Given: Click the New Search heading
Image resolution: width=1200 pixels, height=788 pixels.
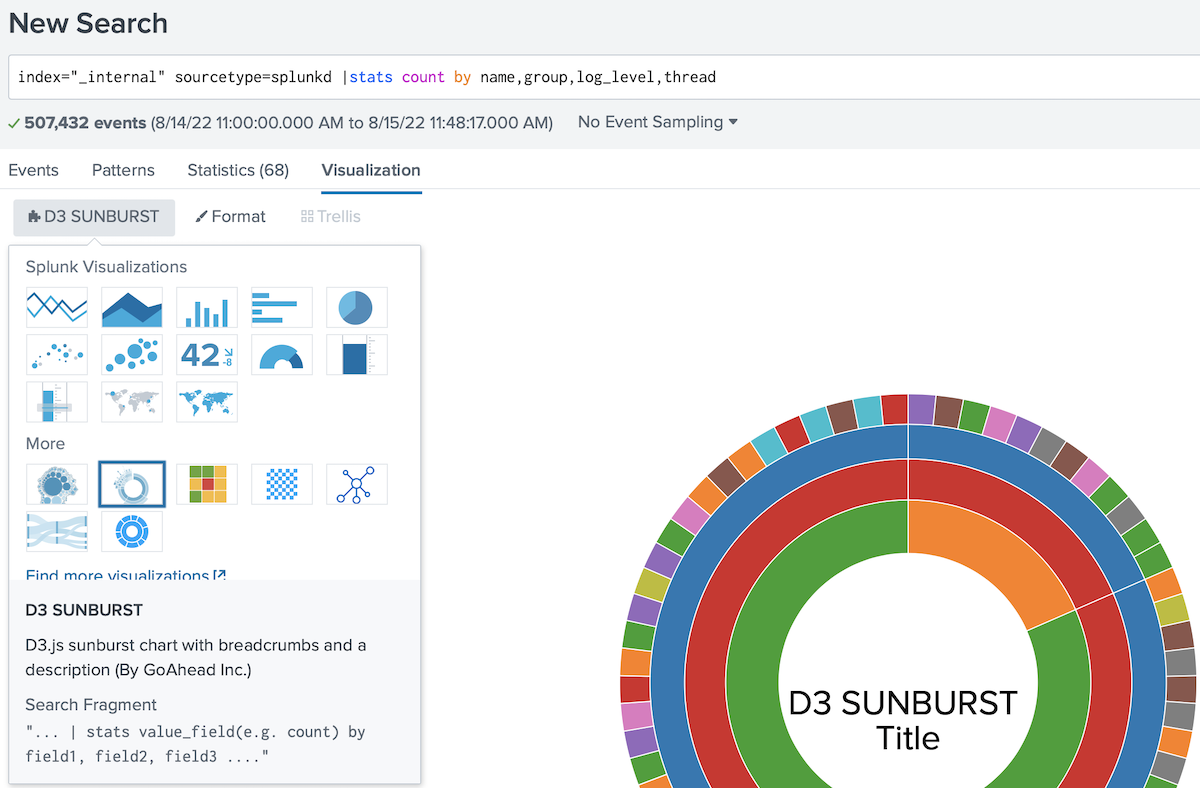Looking at the screenshot, I should click(88, 23).
